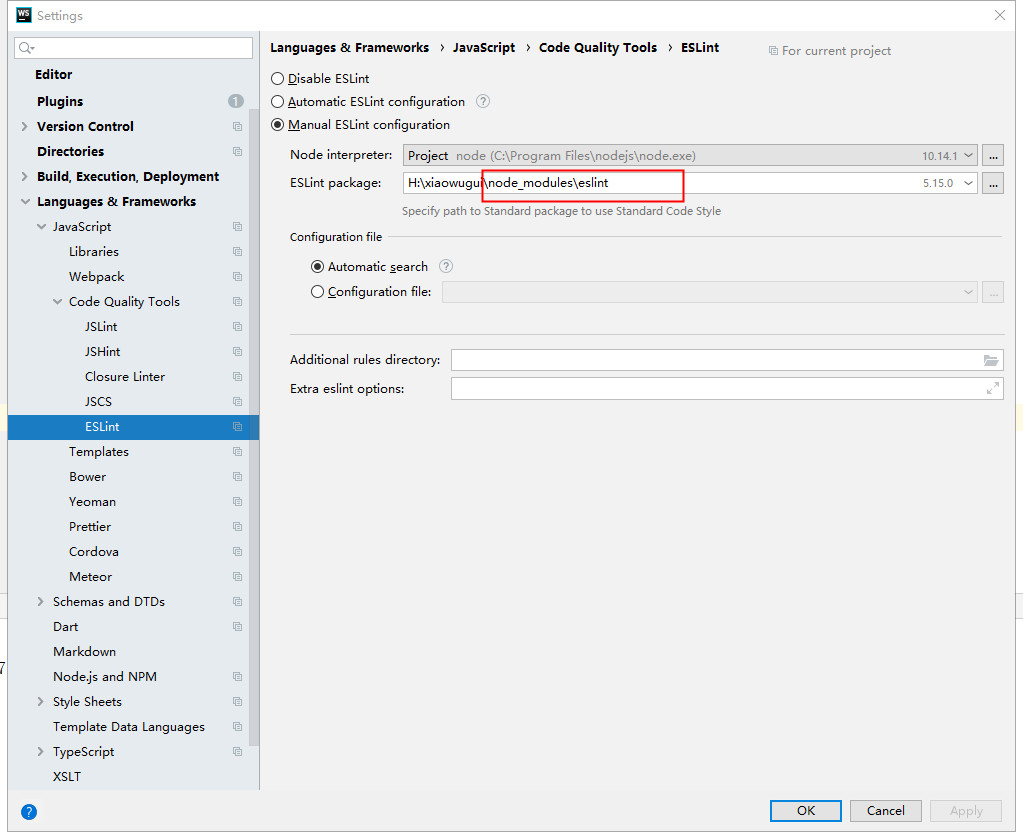Collapse the Code Quality Tools node
This screenshot has width=1023, height=839.
[x=57, y=301]
